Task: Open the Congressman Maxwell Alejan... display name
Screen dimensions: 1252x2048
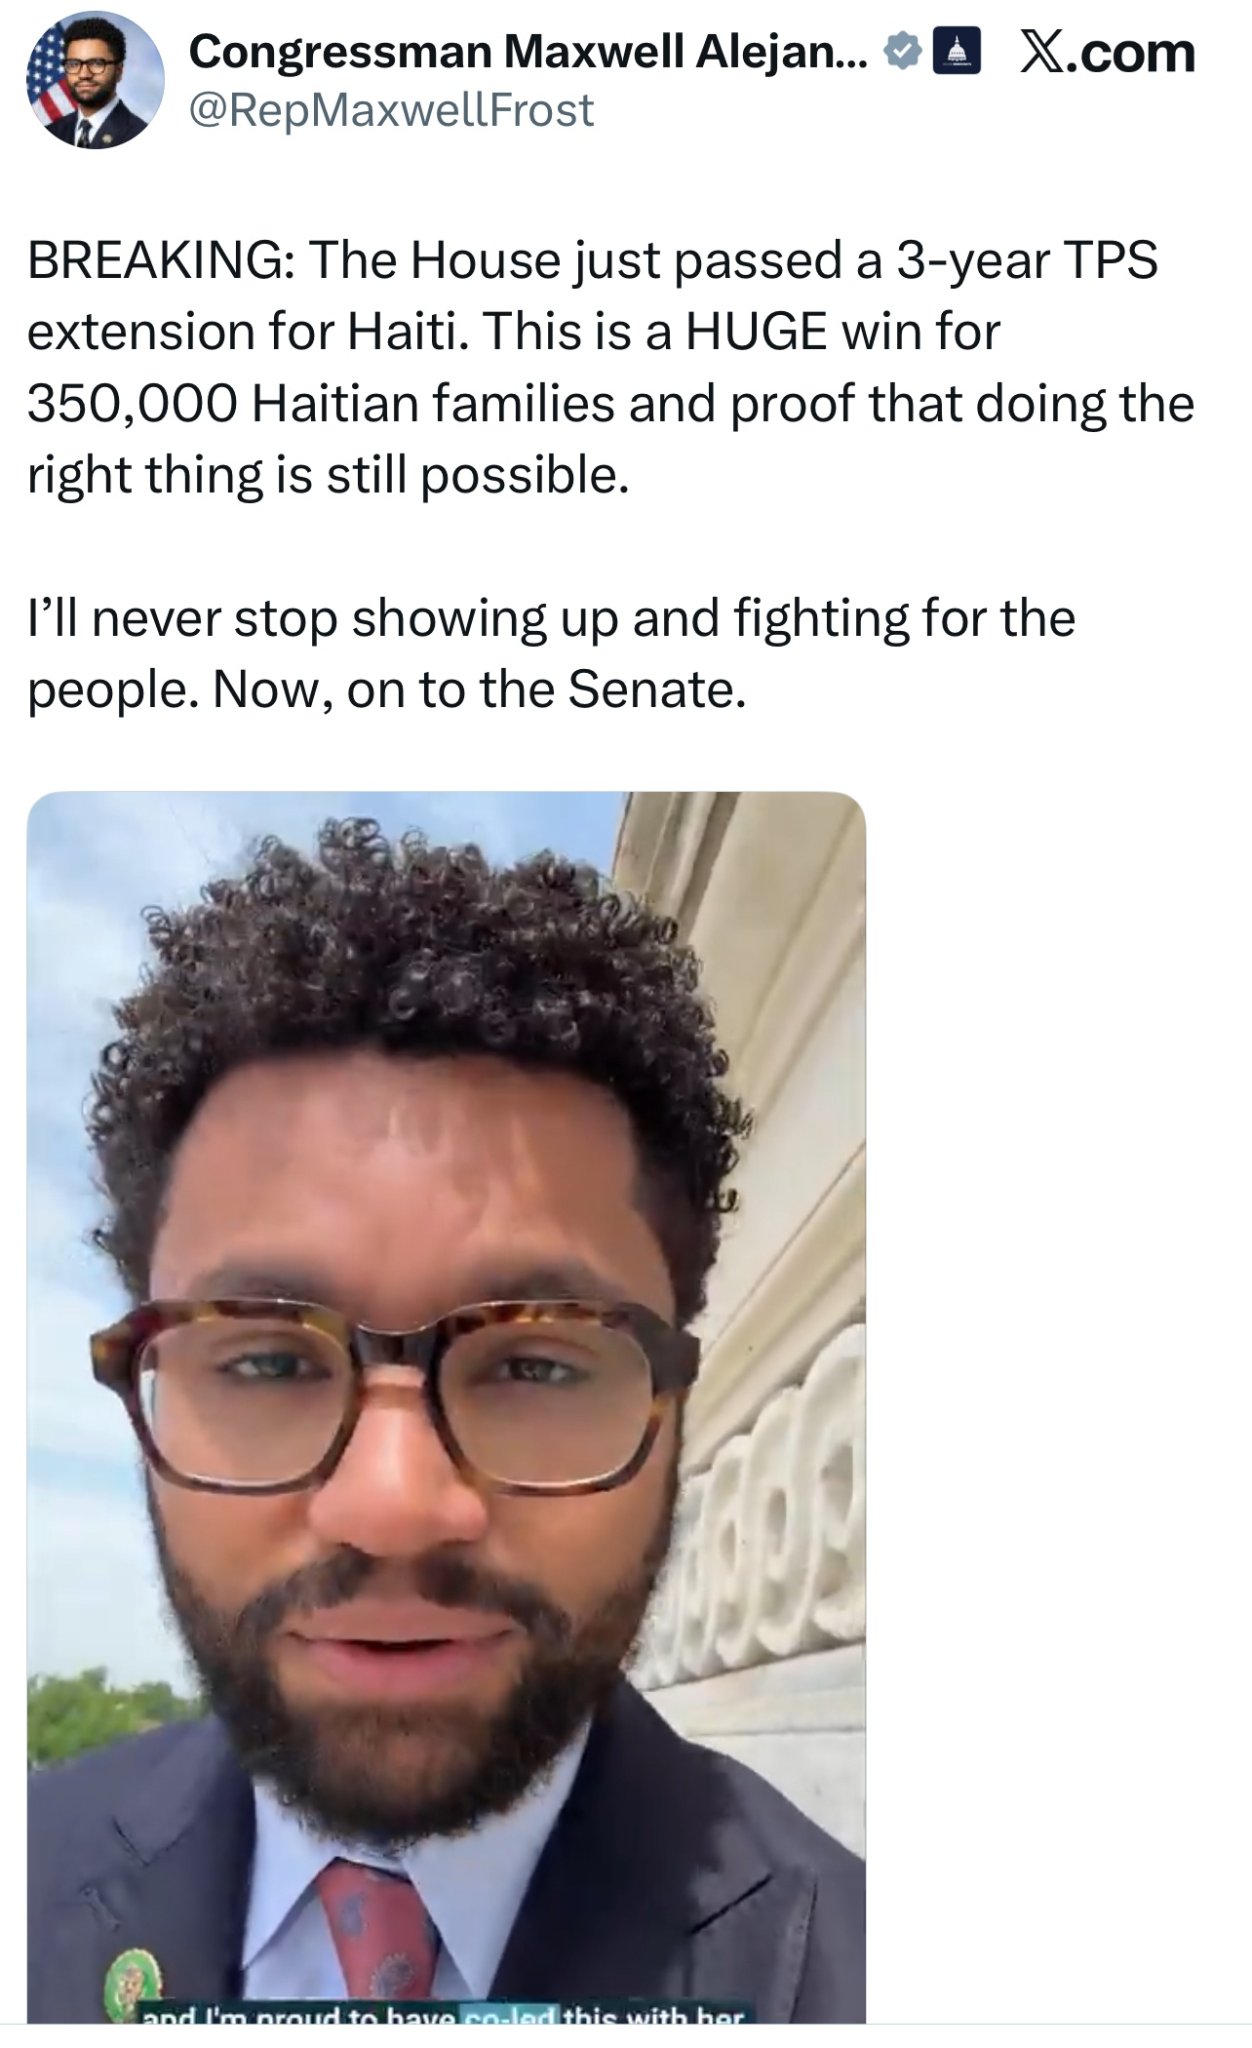Action: point(530,52)
